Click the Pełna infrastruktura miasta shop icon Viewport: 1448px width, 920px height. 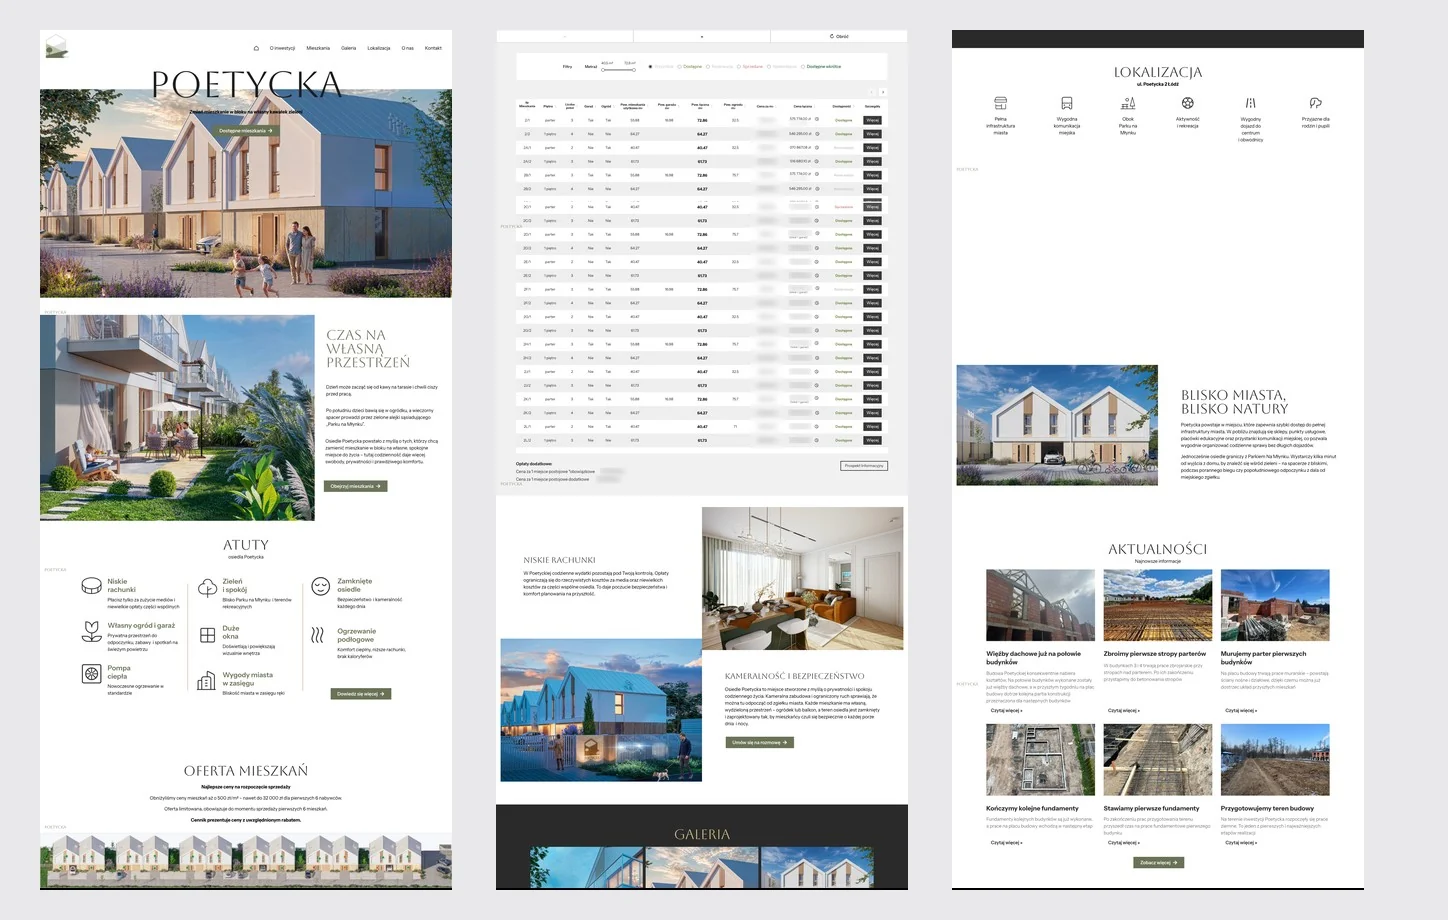[1000, 103]
